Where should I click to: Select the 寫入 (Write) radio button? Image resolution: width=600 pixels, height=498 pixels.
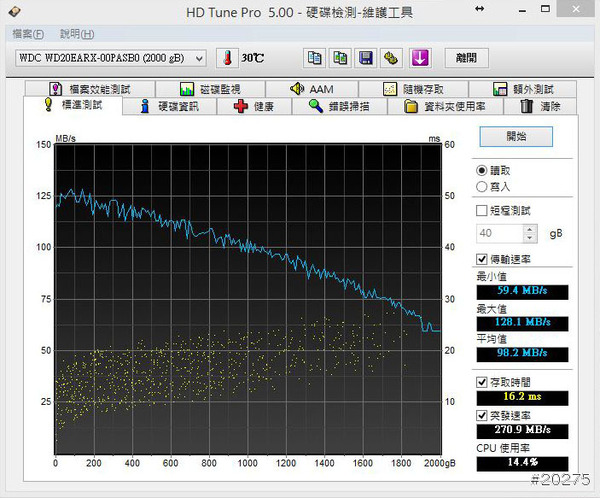483,186
